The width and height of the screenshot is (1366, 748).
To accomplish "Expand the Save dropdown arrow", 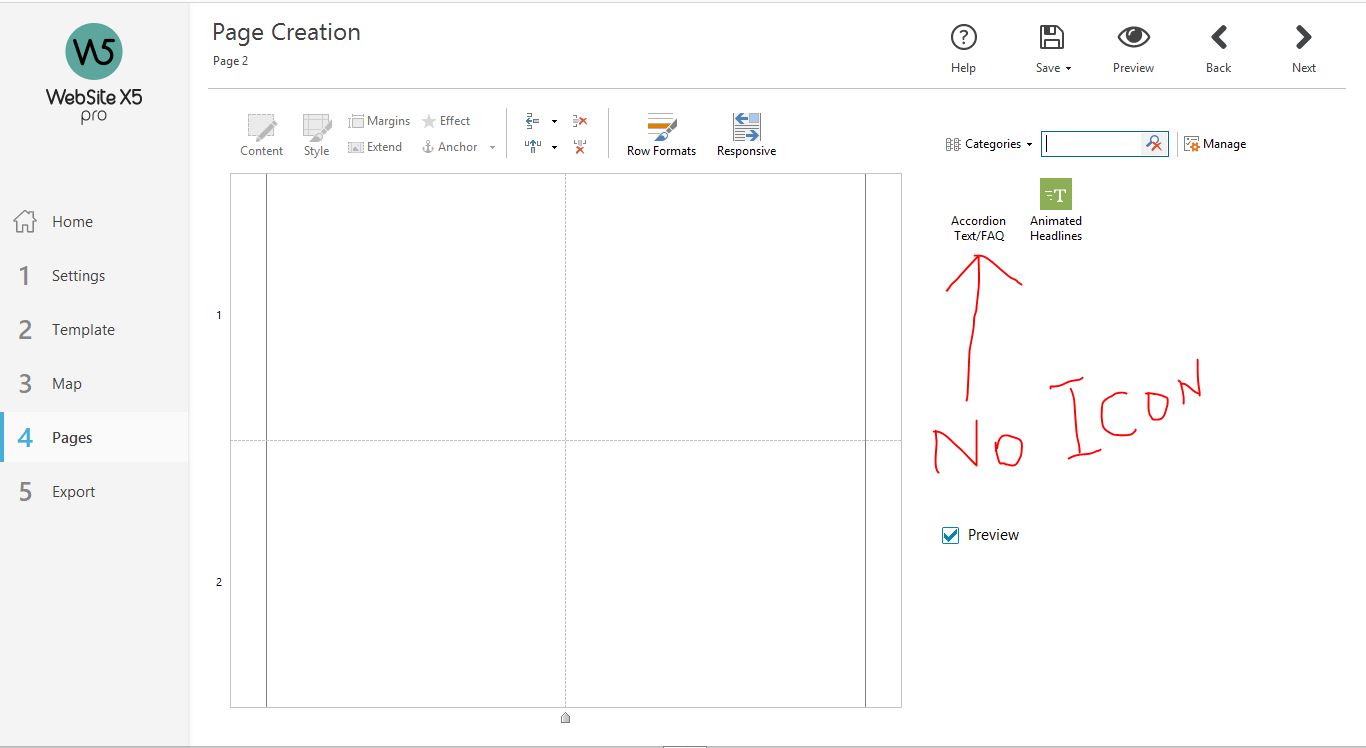I will 1068,68.
